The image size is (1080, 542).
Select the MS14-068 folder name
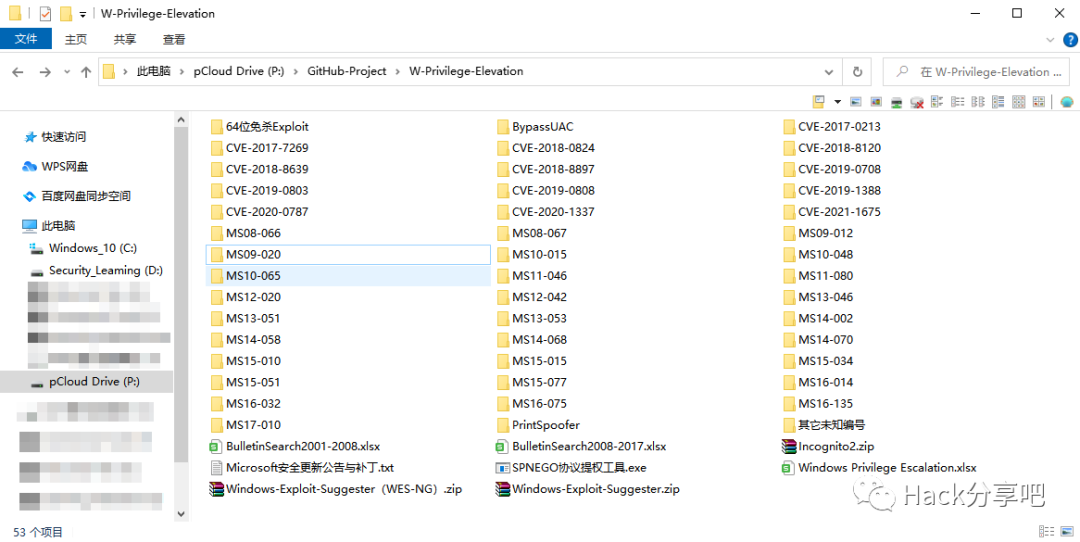539,340
